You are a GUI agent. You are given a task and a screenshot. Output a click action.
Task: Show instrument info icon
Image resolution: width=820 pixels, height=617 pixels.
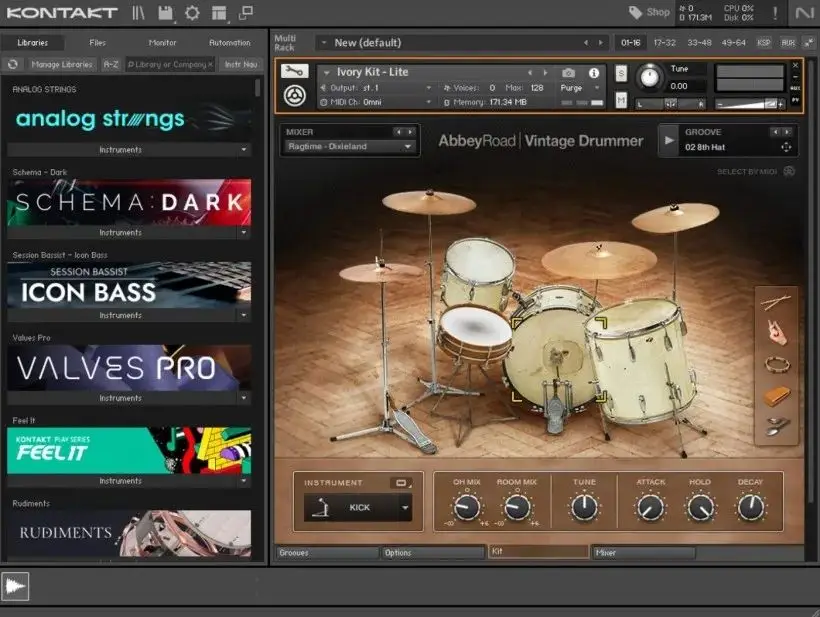tap(594, 73)
